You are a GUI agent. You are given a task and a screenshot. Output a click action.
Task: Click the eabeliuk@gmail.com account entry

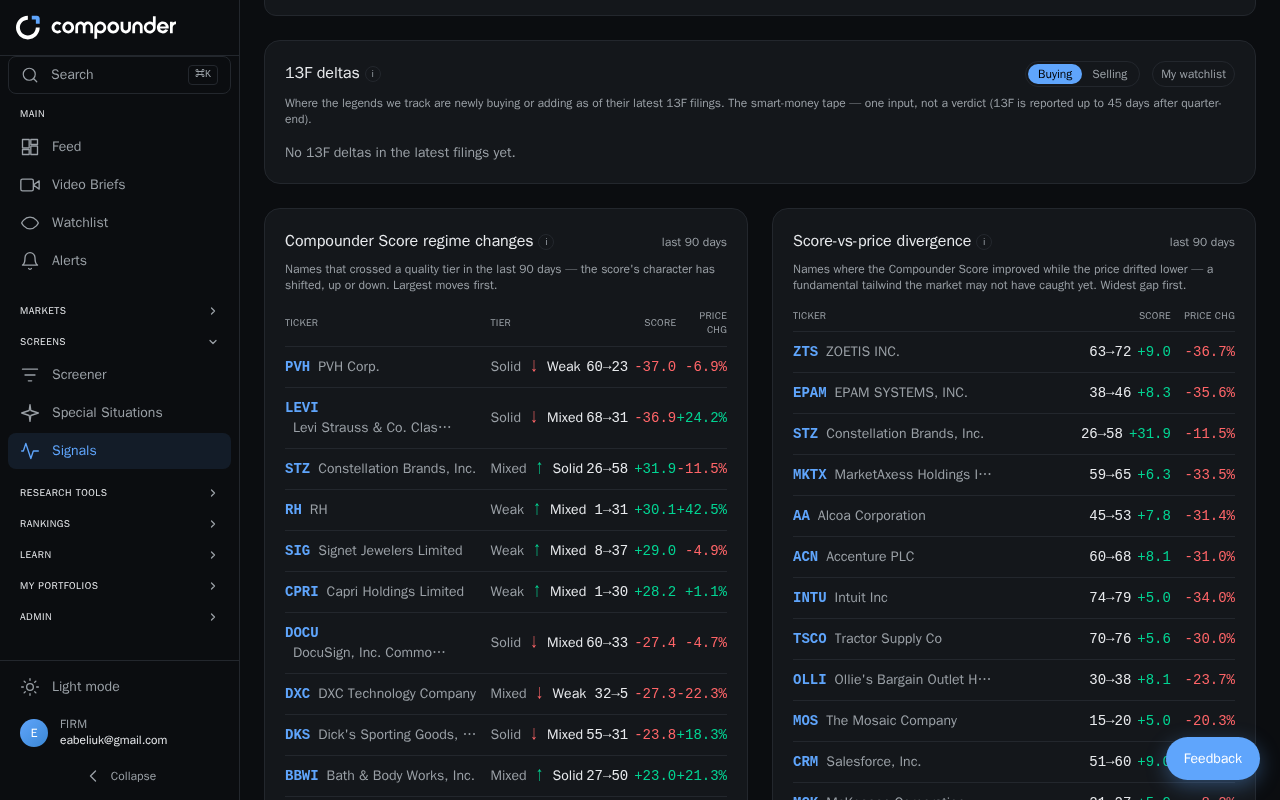click(x=113, y=741)
